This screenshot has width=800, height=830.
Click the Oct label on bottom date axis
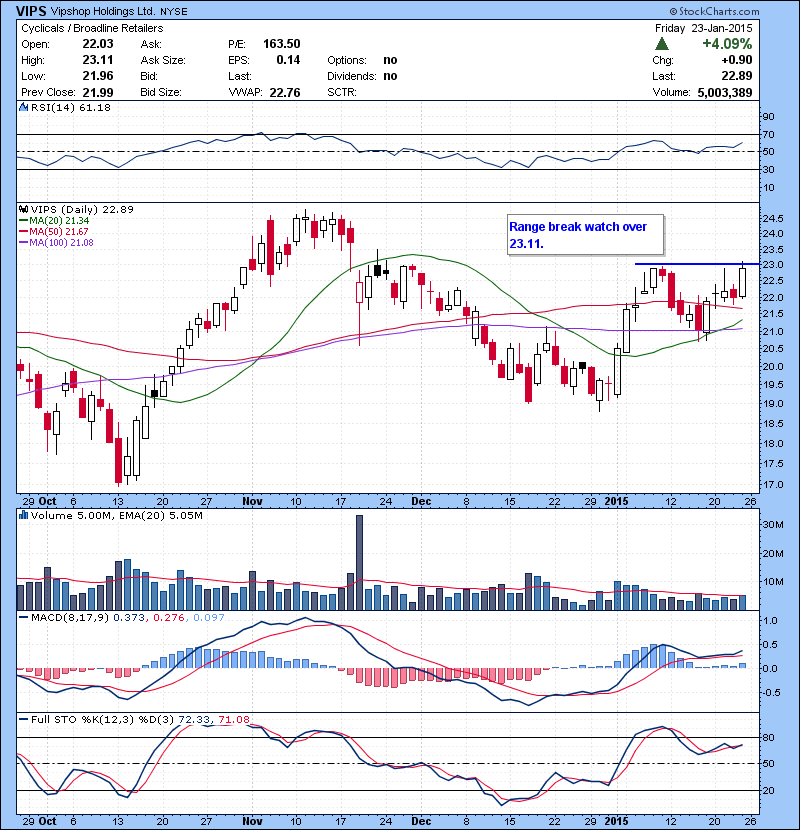[48, 821]
